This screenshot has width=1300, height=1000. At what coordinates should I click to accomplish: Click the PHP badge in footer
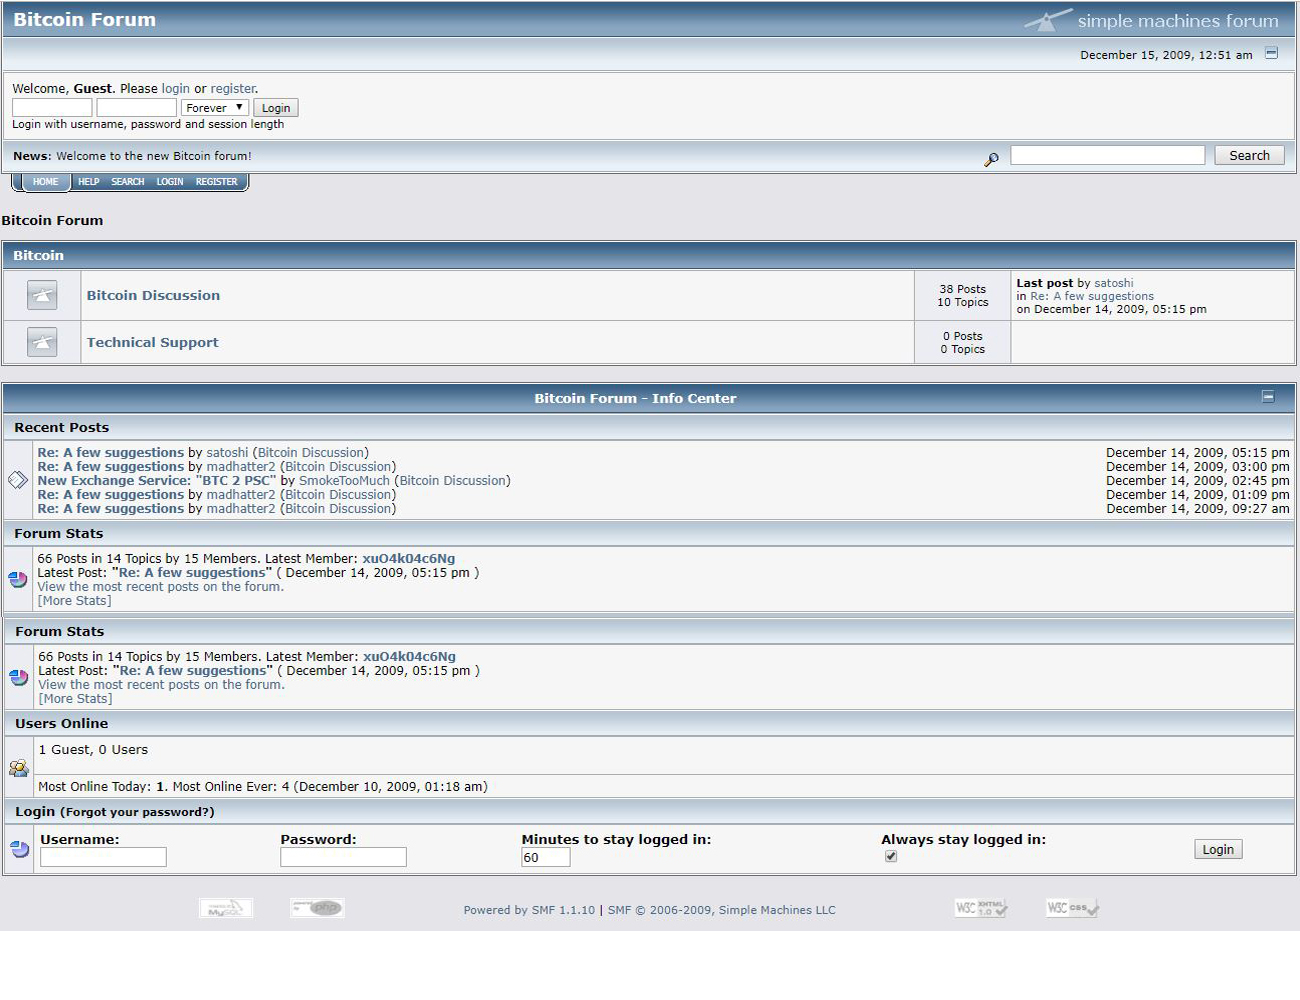click(x=317, y=908)
